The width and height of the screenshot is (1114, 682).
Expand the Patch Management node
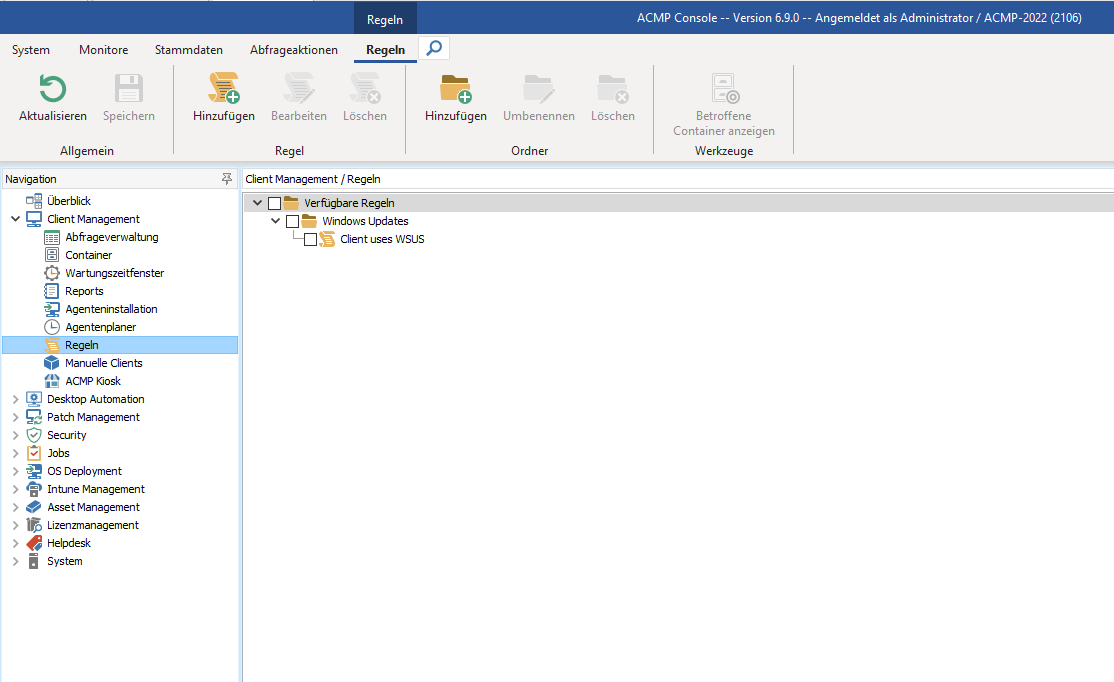[x=15, y=417]
